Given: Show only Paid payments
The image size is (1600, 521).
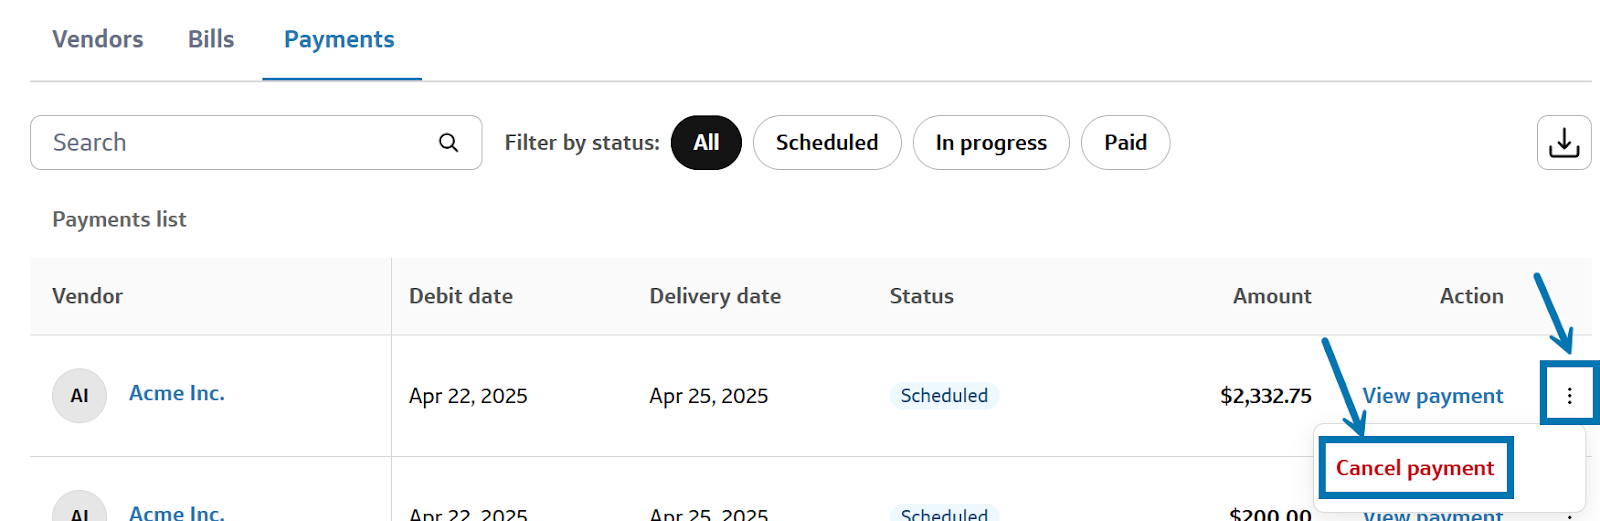Looking at the screenshot, I should tap(1125, 143).
